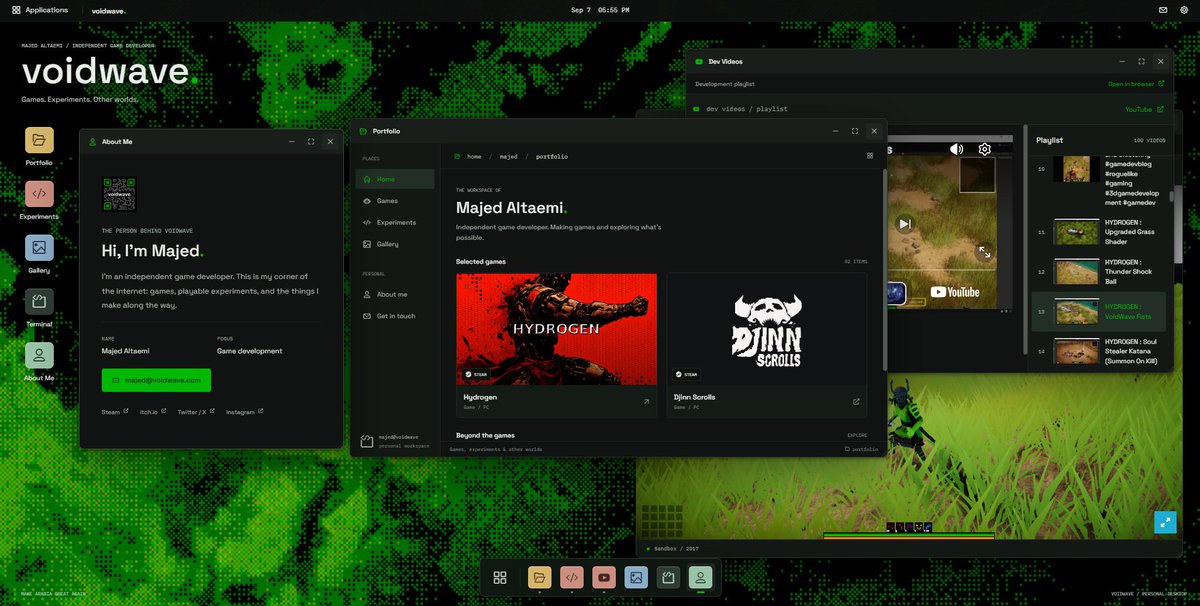This screenshot has height=606, width=1200.
Task: Open system settings gear in top bar
Action: click(1184, 10)
